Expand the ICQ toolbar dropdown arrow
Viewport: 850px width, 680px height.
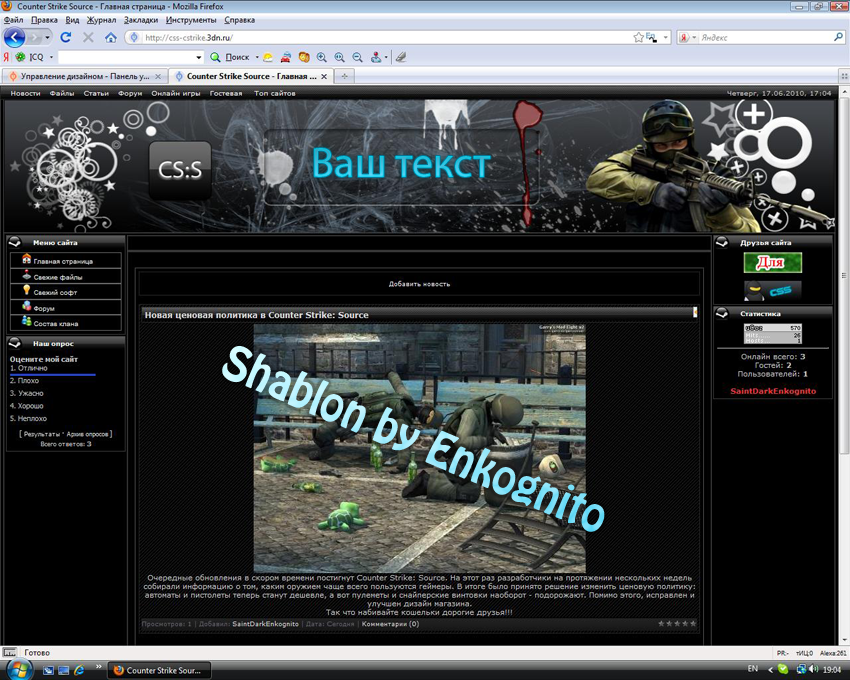coord(51,57)
